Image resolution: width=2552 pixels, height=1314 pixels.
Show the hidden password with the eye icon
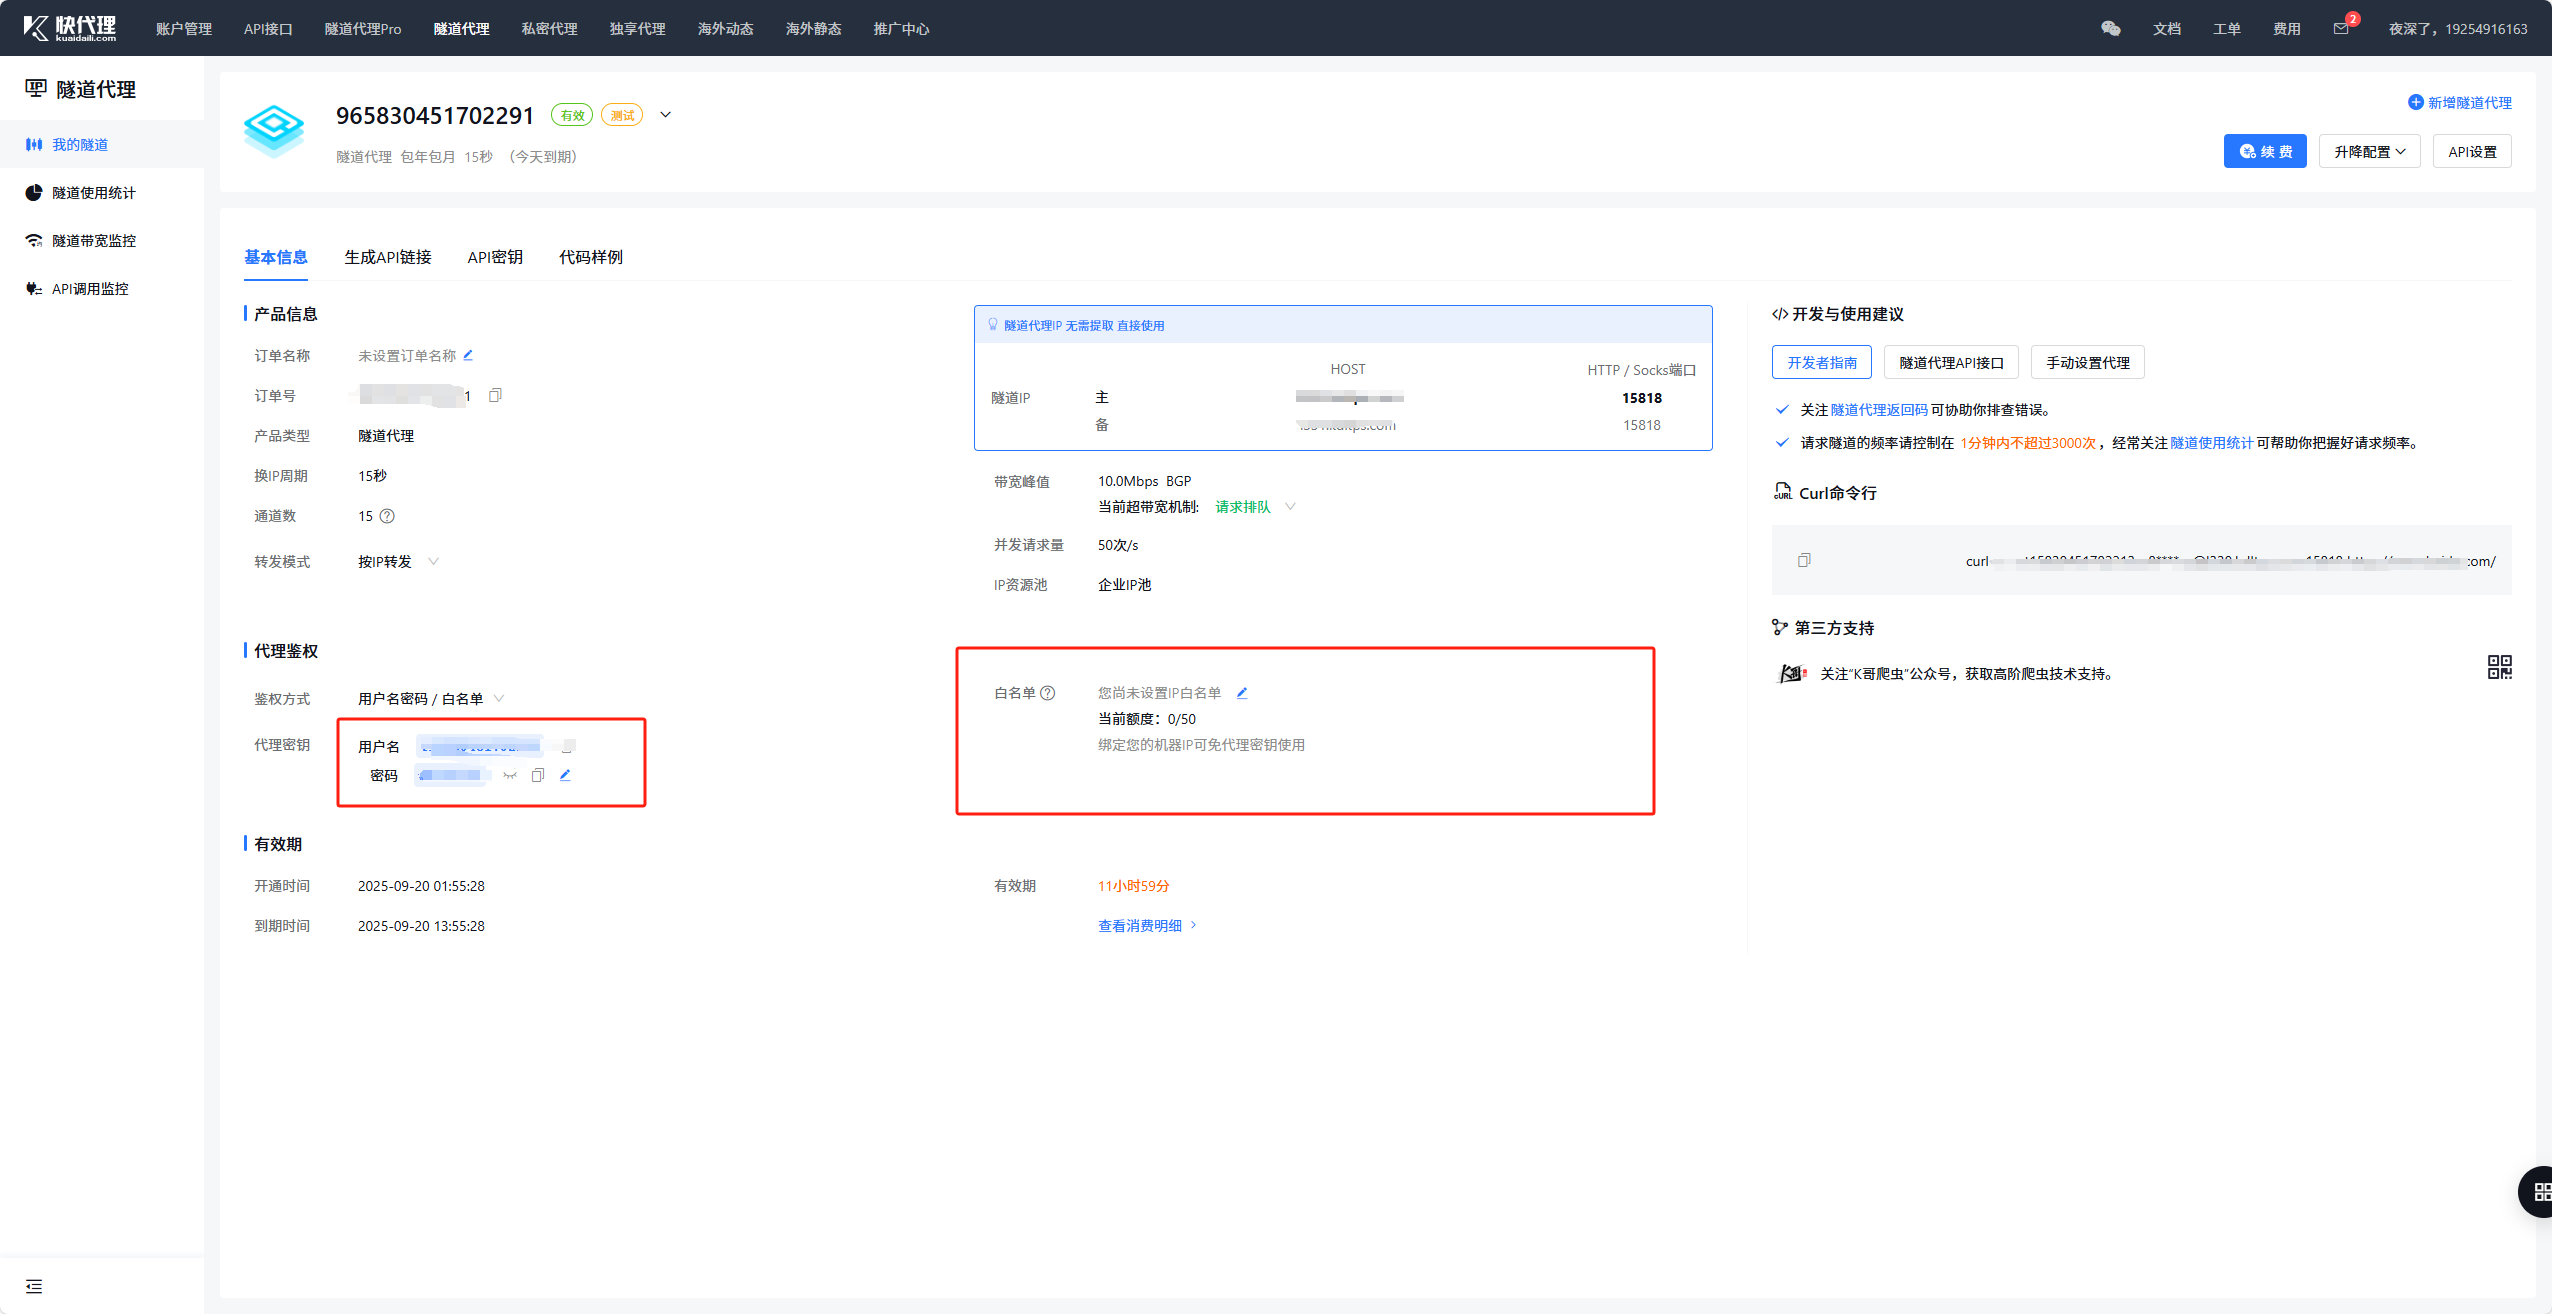coord(510,775)
